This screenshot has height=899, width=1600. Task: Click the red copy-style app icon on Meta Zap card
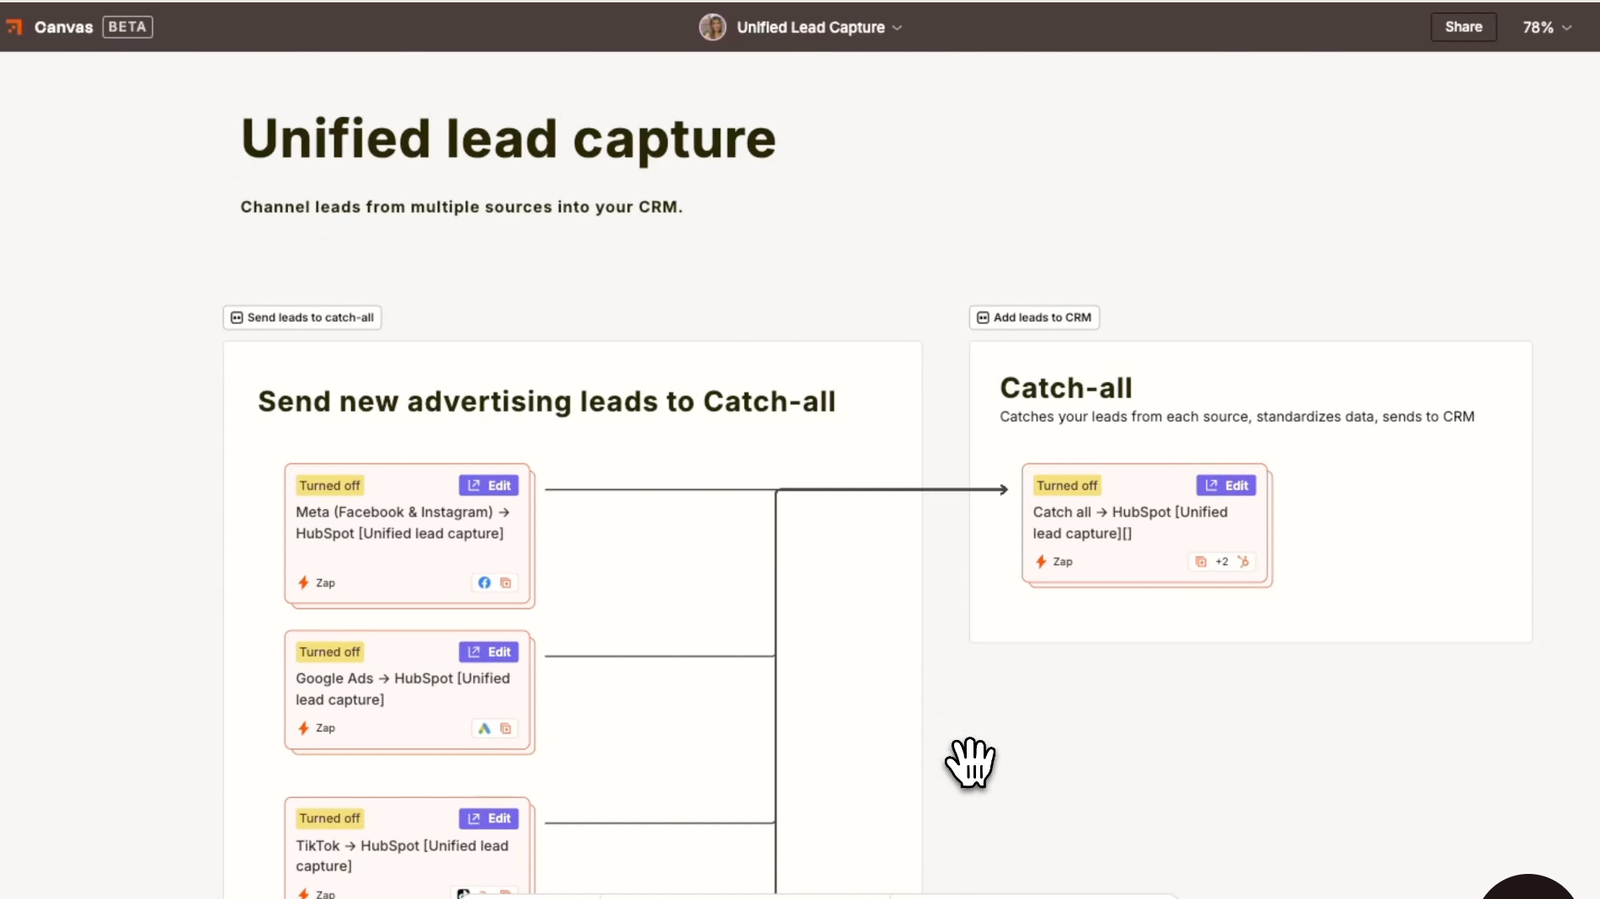pyautogui.click(x=506, y=583)
